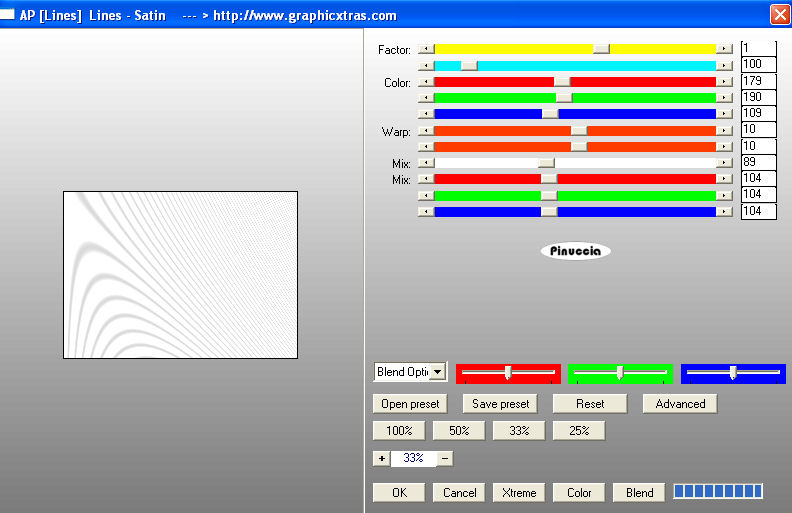Click right arrow of white Mix slider
Screen dimensions: 792x513
[724, 163]
